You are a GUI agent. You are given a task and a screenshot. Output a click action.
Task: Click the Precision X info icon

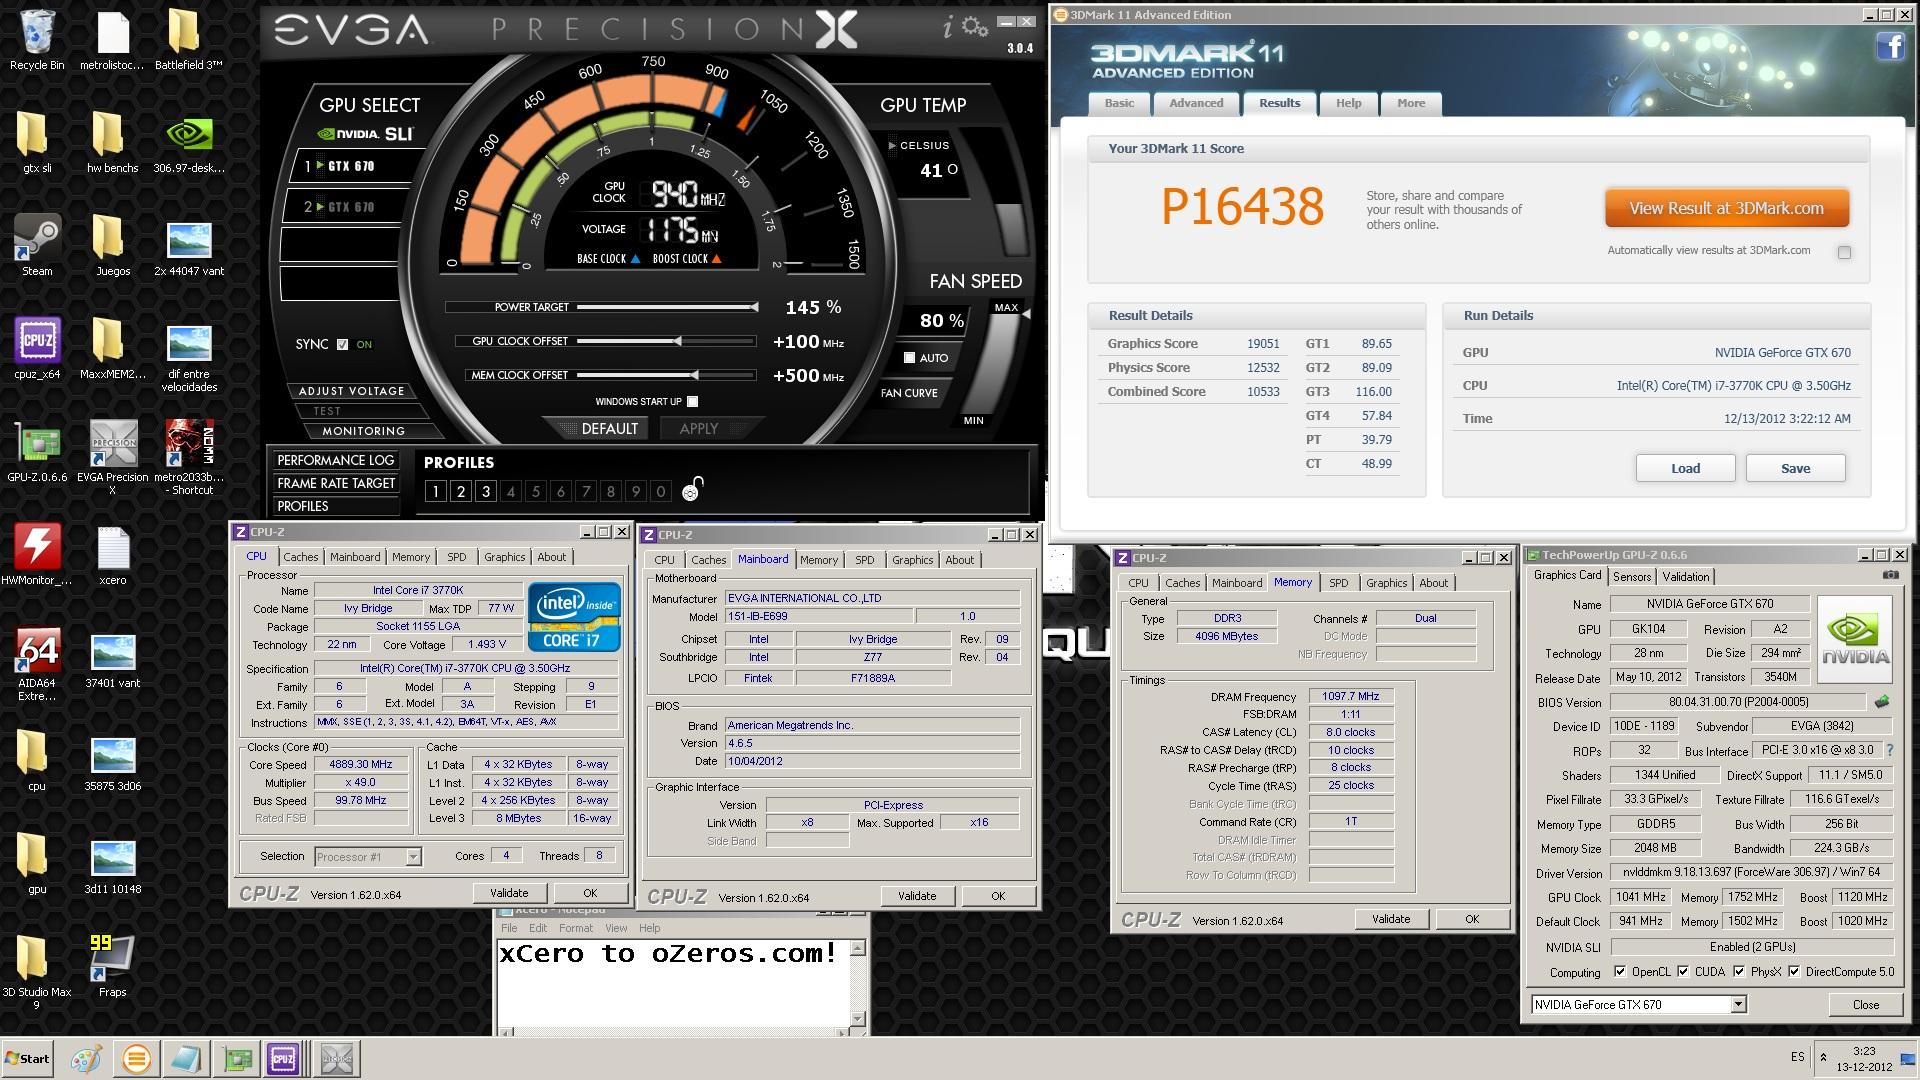pyautogui.click(x=947, y=28)
